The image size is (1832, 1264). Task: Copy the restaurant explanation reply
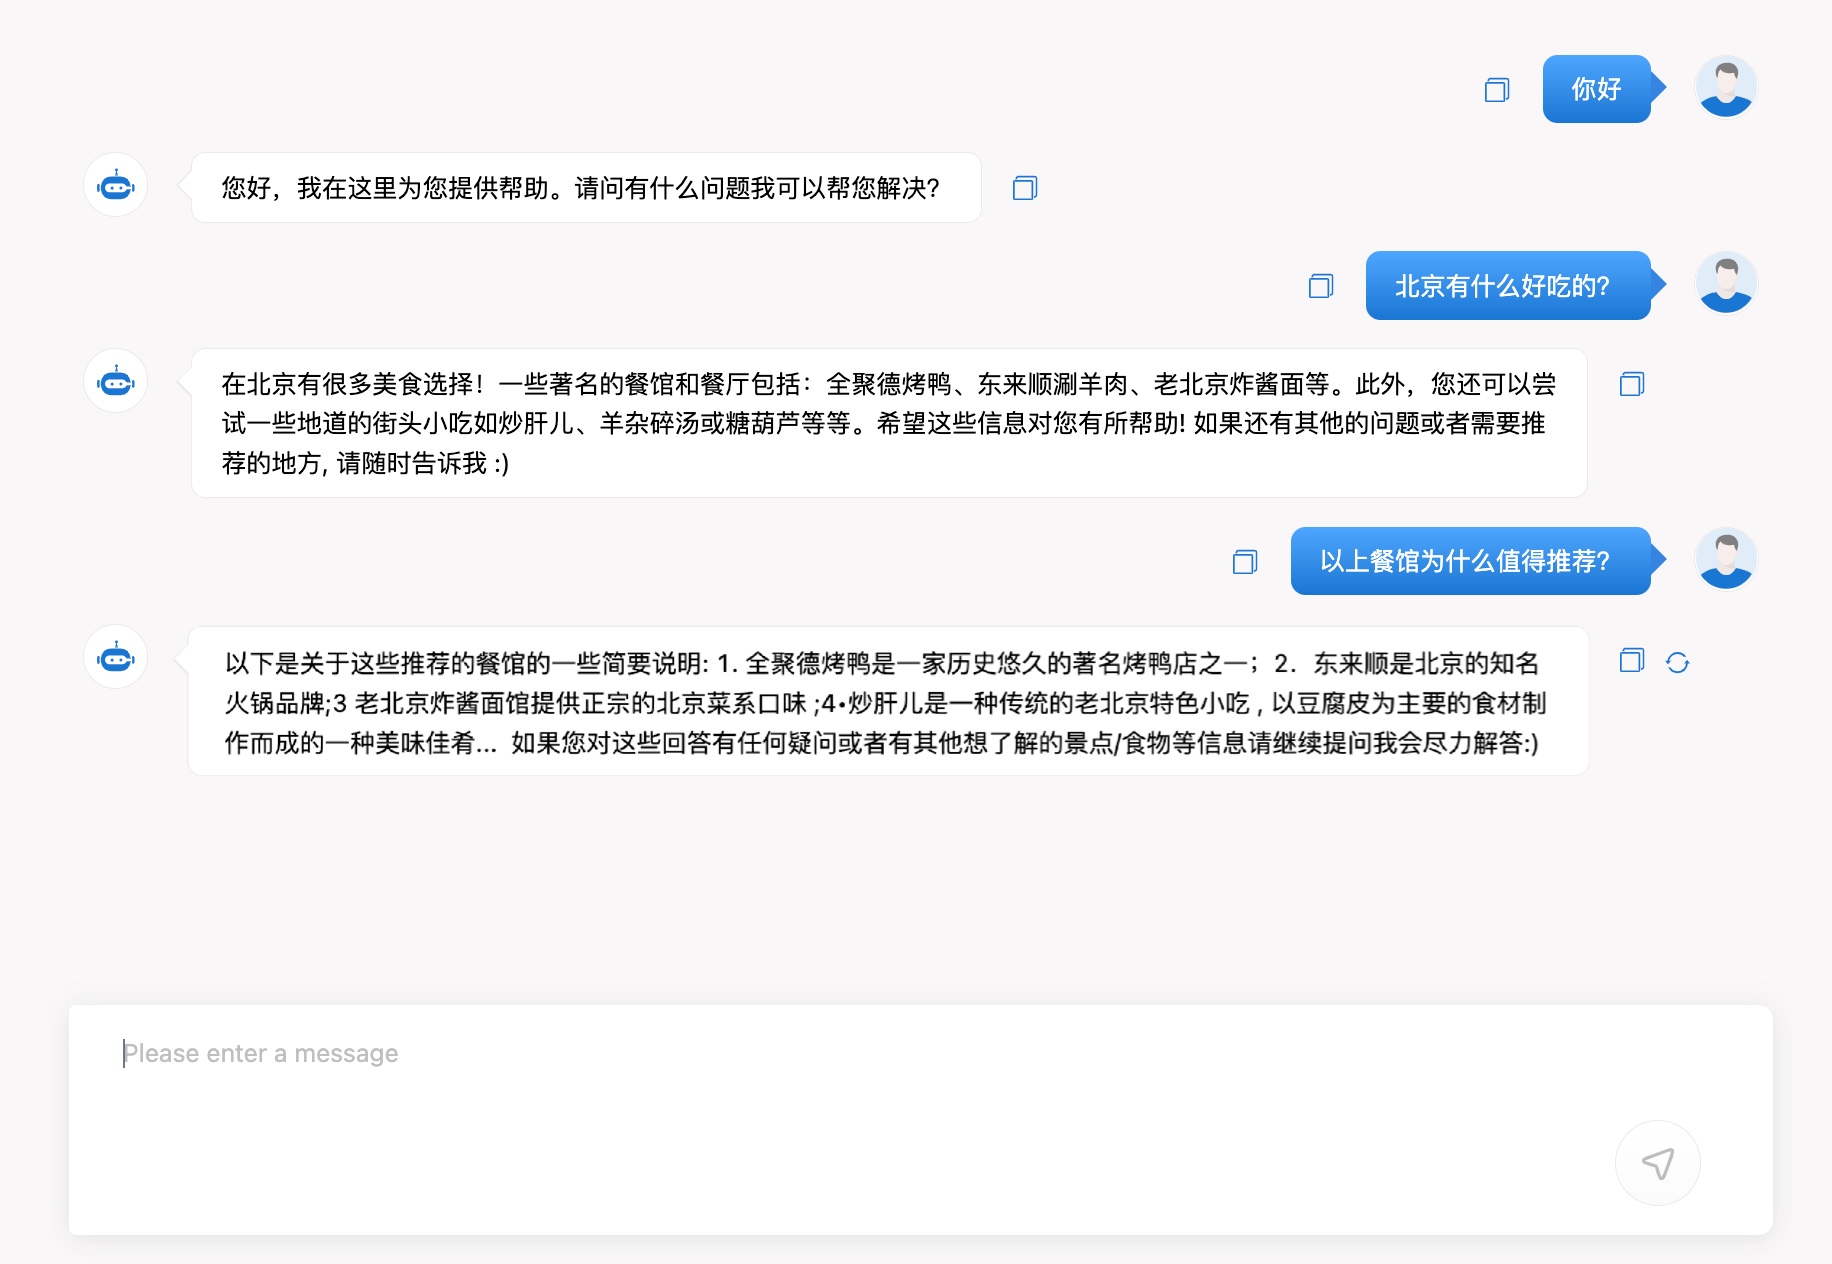(x=1631, y=661)
